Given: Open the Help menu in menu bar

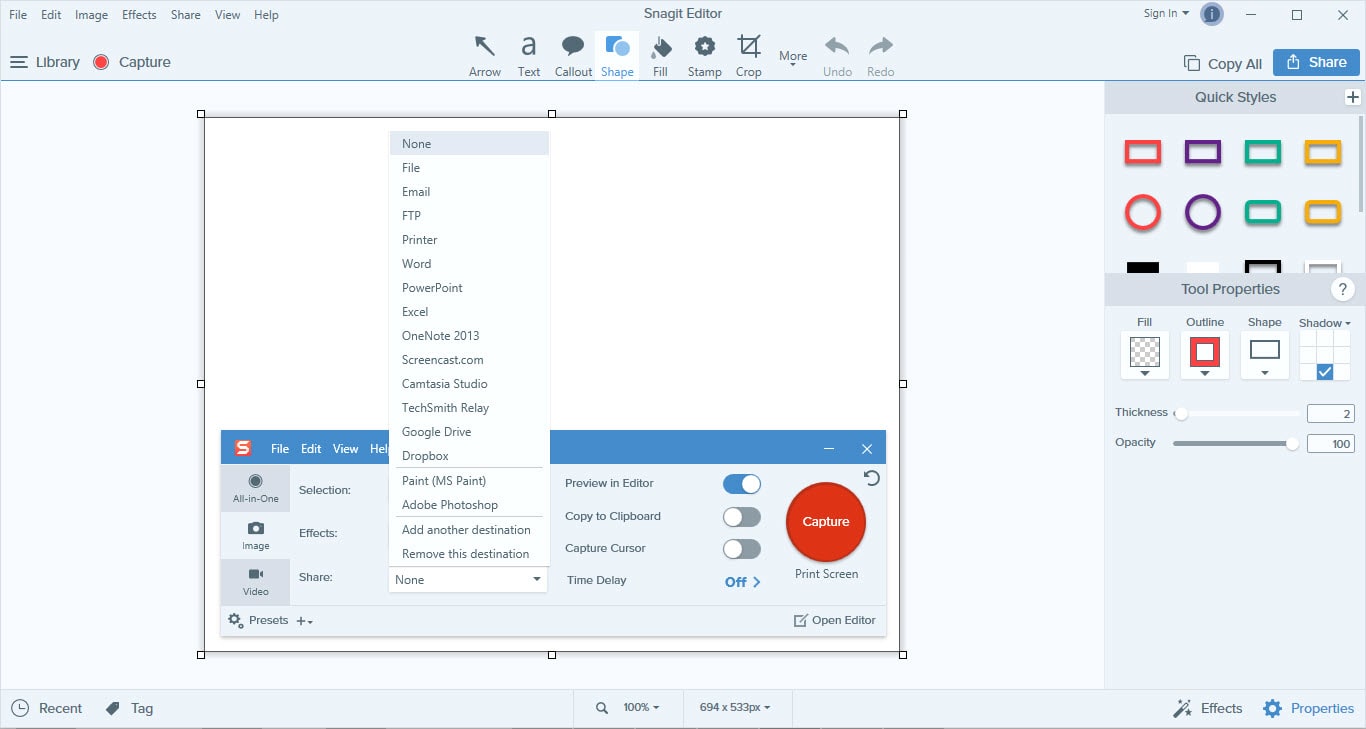Looking at the screenshot, I should coord(266,15).
